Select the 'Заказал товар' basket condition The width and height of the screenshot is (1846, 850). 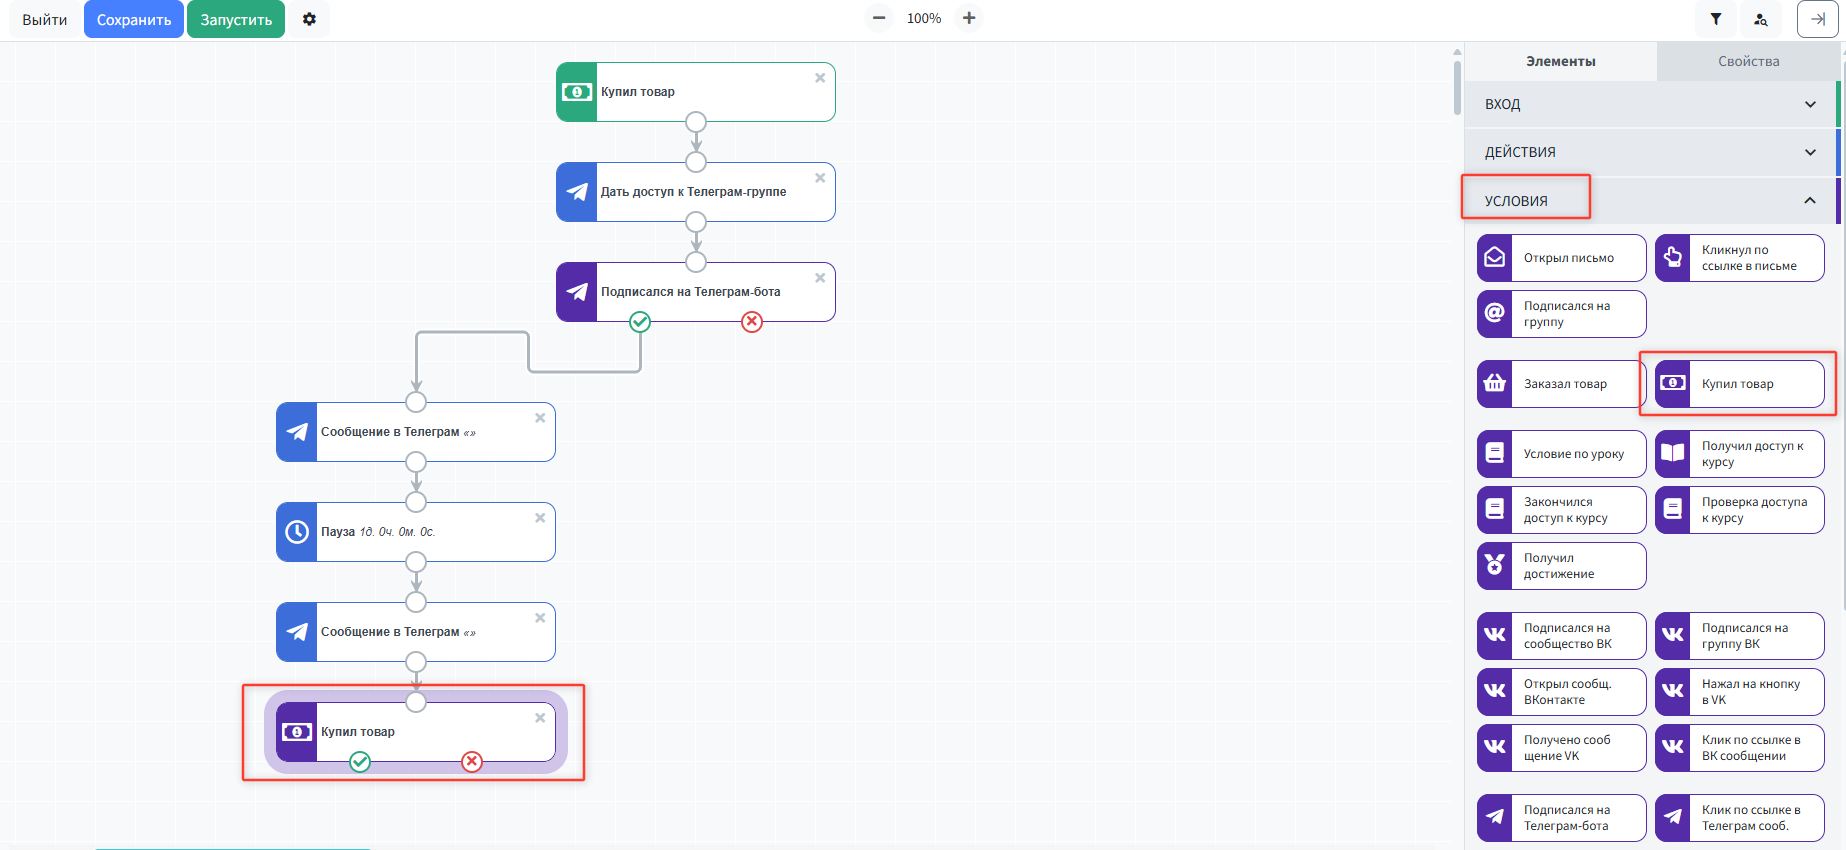click(x=1559, y=384)
